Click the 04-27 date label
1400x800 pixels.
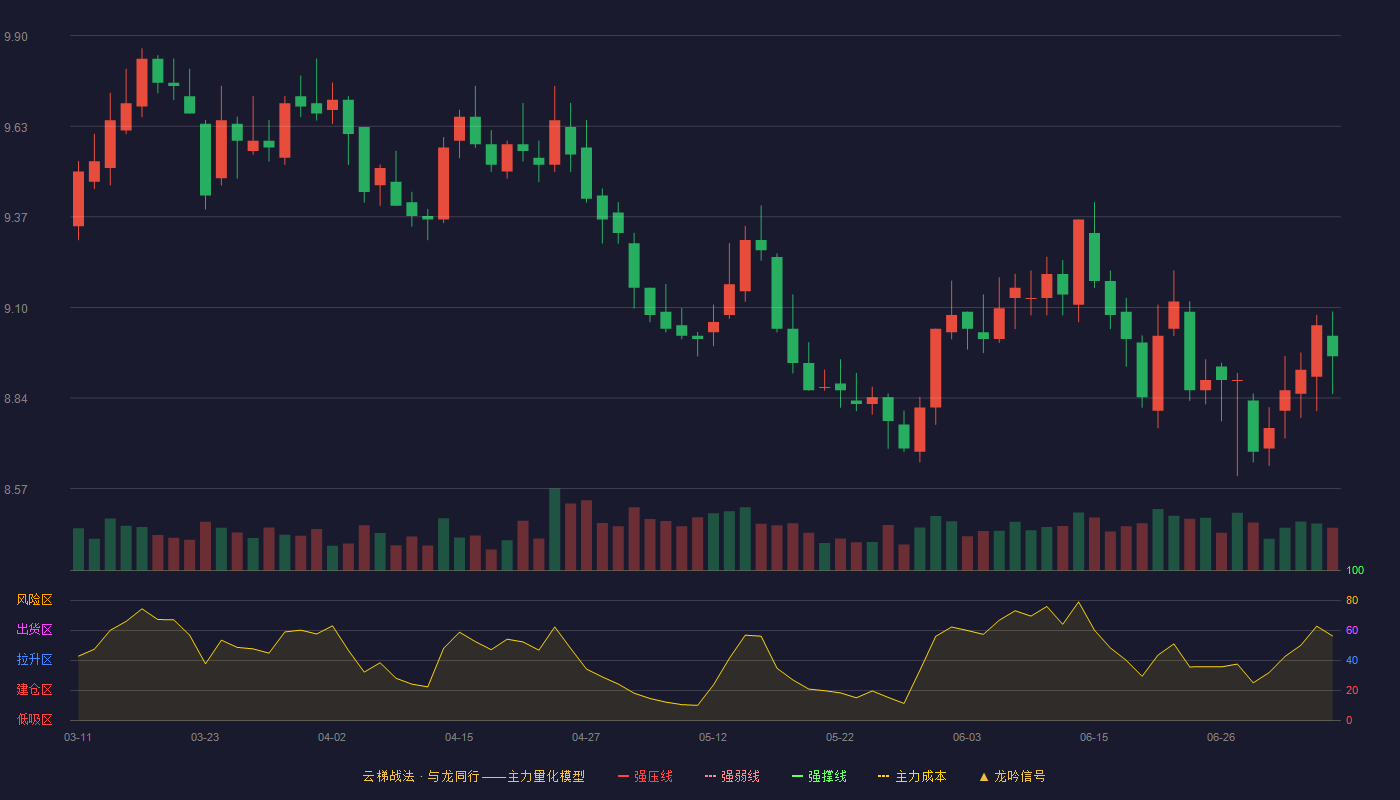click(586, 737)
